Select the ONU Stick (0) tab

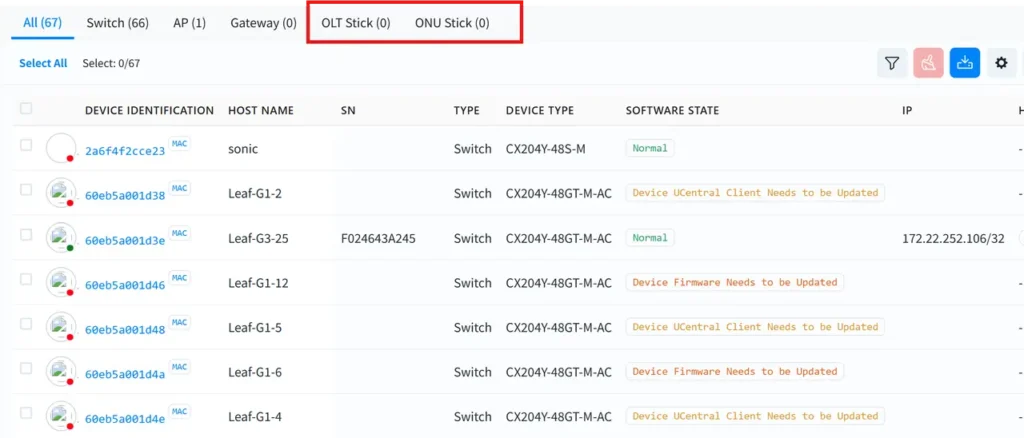[452, 23]
